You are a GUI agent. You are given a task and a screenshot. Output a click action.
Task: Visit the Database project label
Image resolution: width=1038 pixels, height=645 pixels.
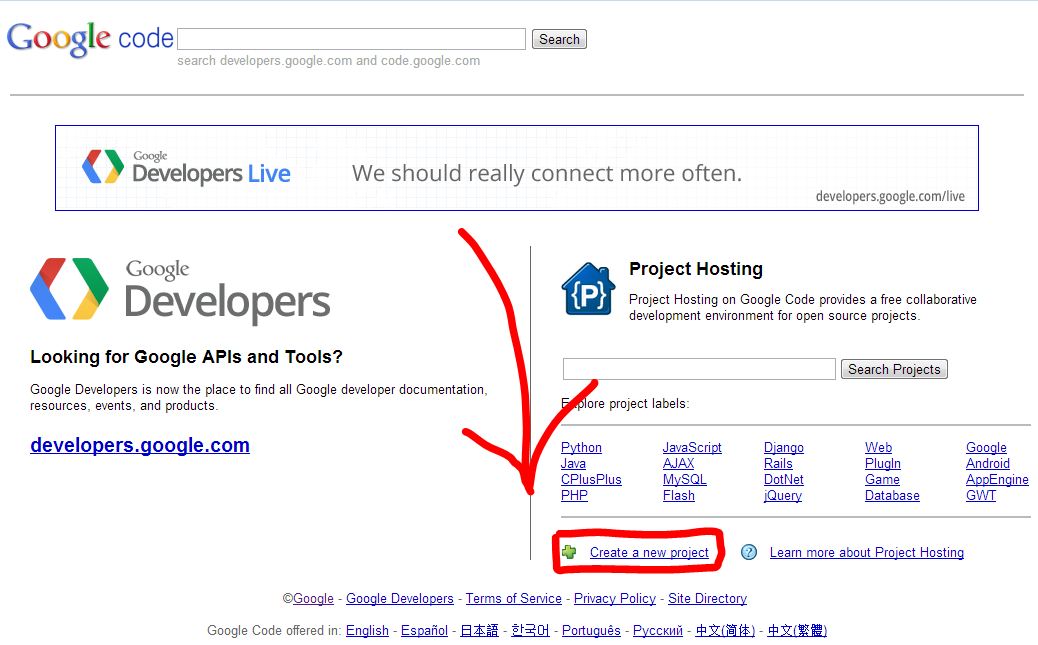(x=892, y=495)
